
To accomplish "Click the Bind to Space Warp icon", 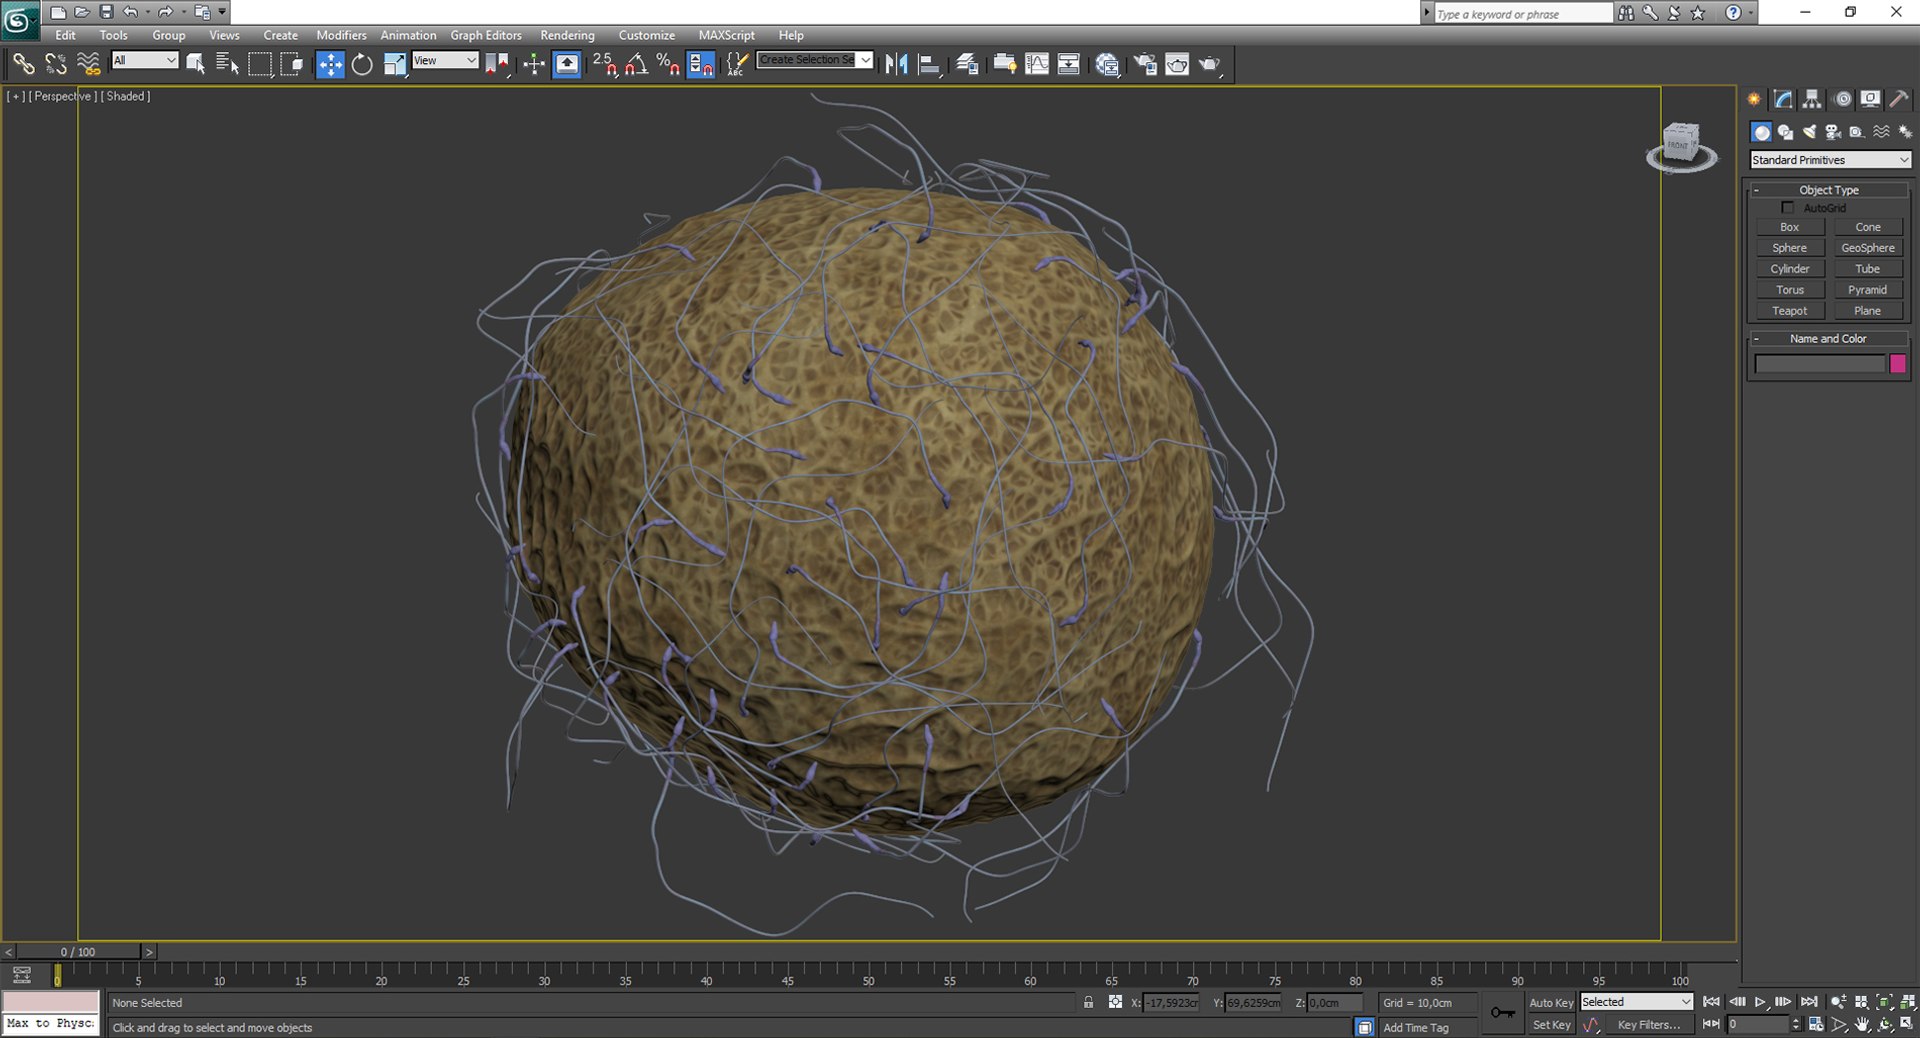I will (89, 65).
